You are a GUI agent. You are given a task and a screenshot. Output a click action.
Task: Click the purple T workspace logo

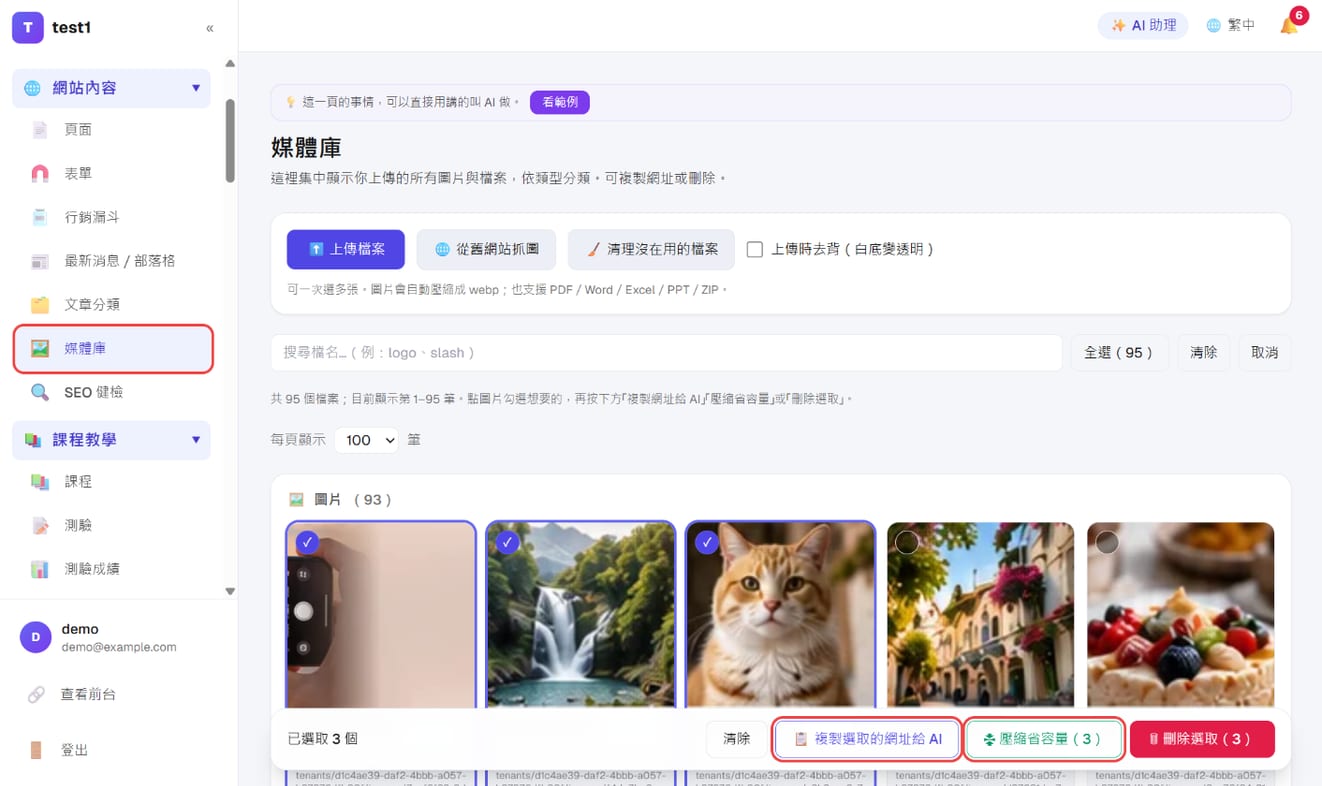point(28,28)
